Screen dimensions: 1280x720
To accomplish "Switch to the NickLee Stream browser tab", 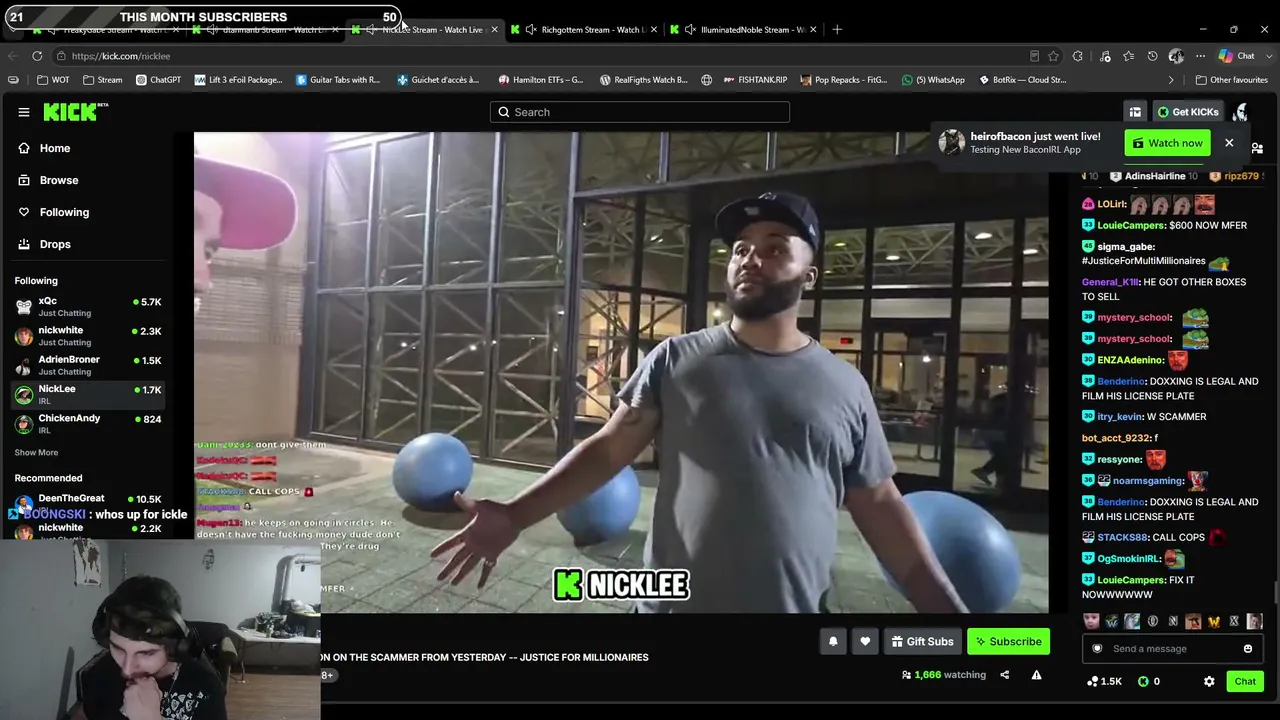I will (424, 29).
